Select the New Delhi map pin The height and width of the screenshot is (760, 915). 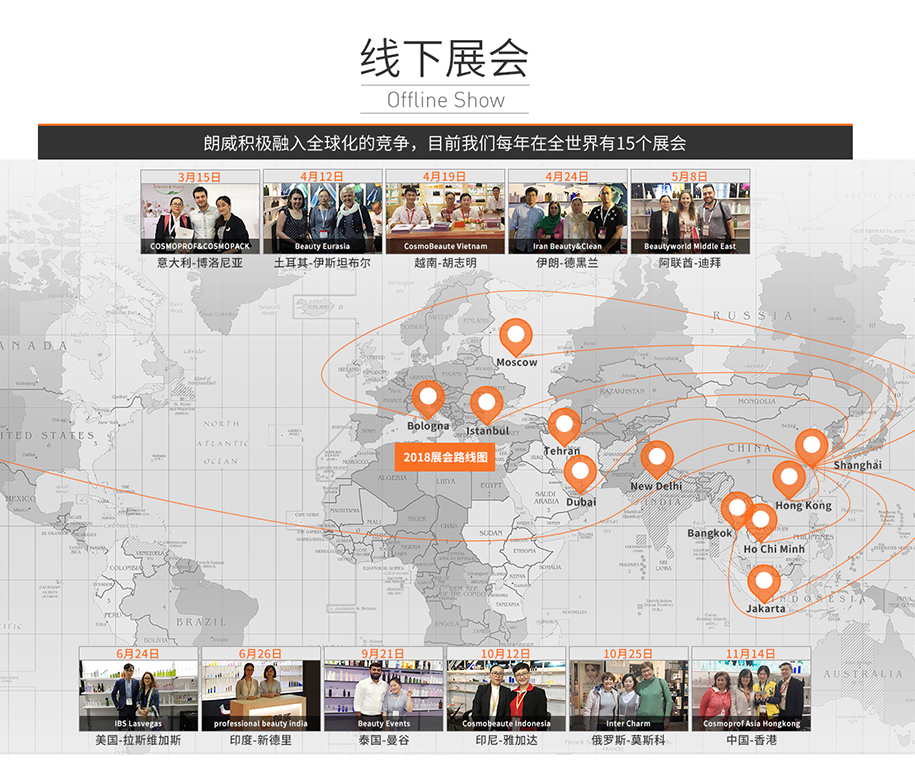point(657,460)
